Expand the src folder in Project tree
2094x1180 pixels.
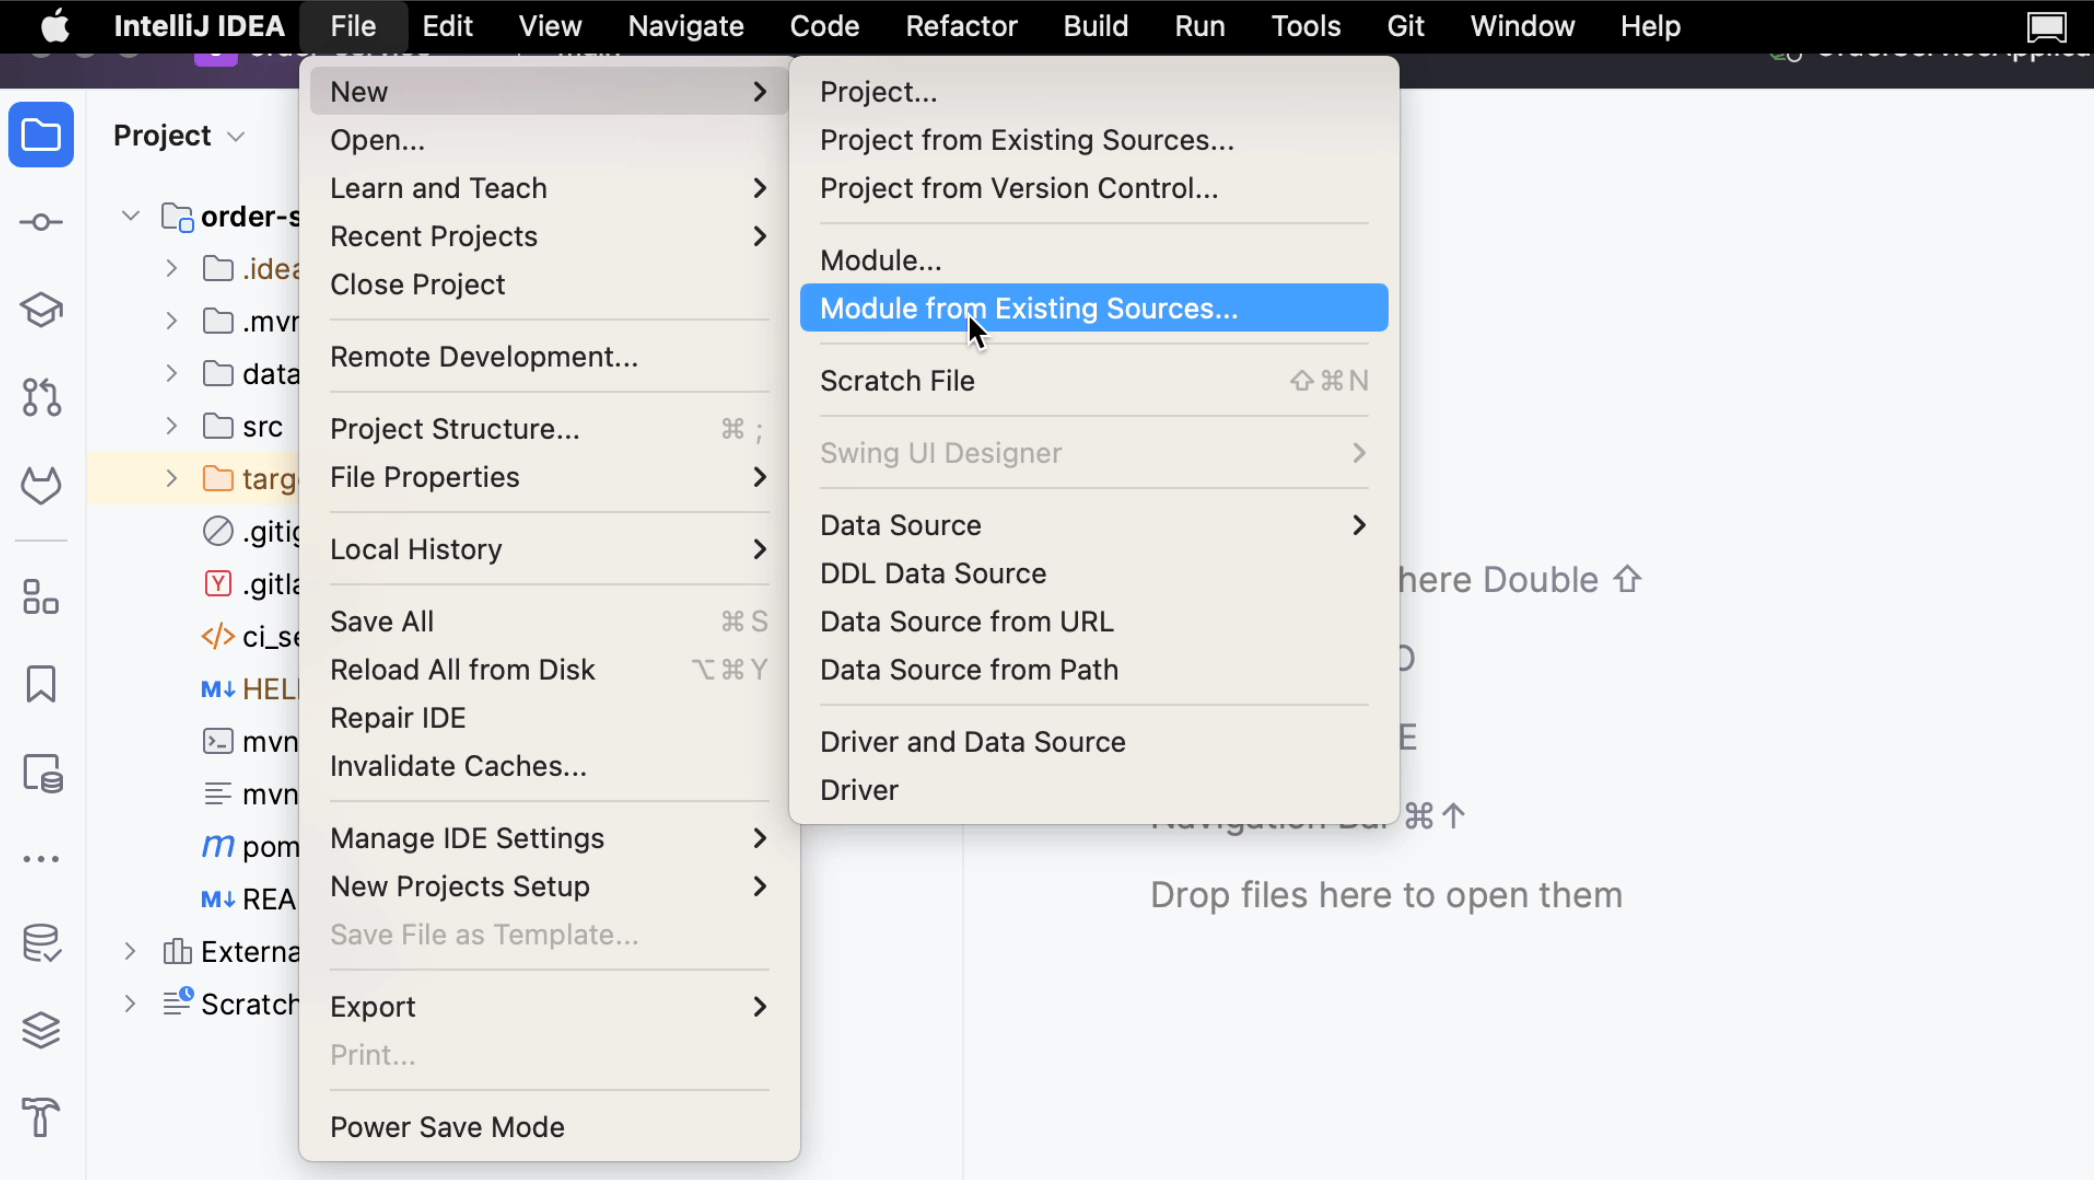point(170,425)
